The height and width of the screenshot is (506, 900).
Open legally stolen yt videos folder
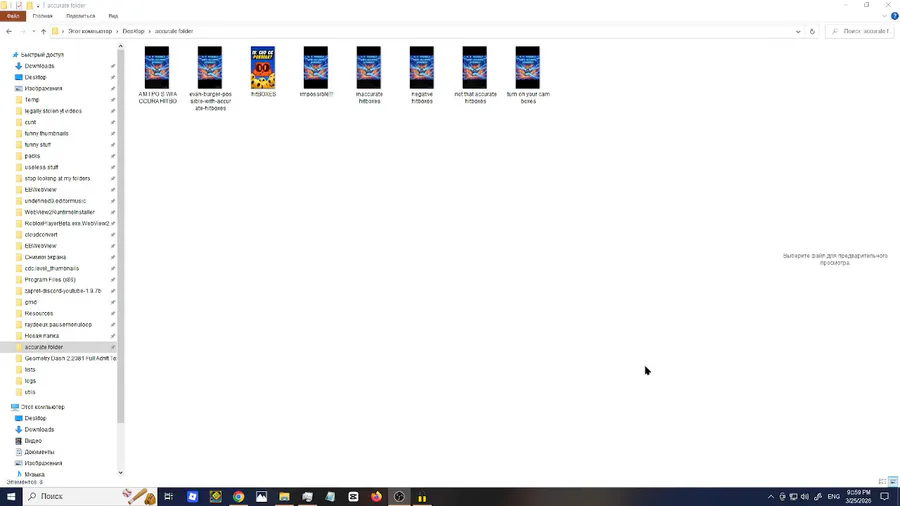(x=53, y=111)
